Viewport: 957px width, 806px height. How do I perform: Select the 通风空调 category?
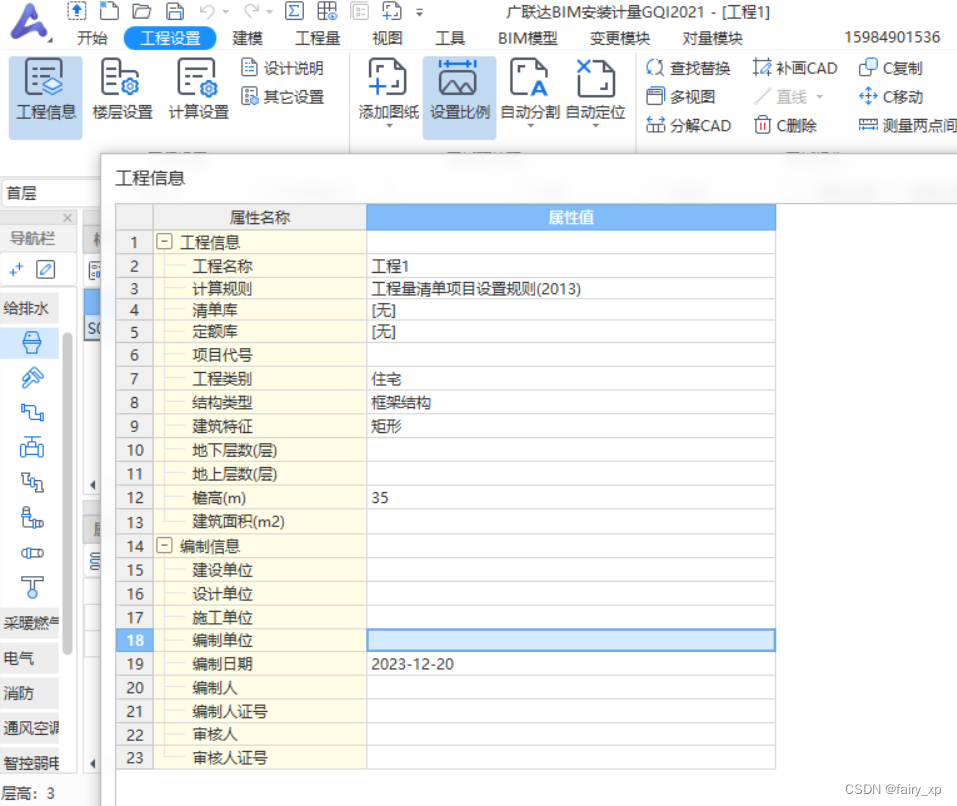click(x=29, y=728)
